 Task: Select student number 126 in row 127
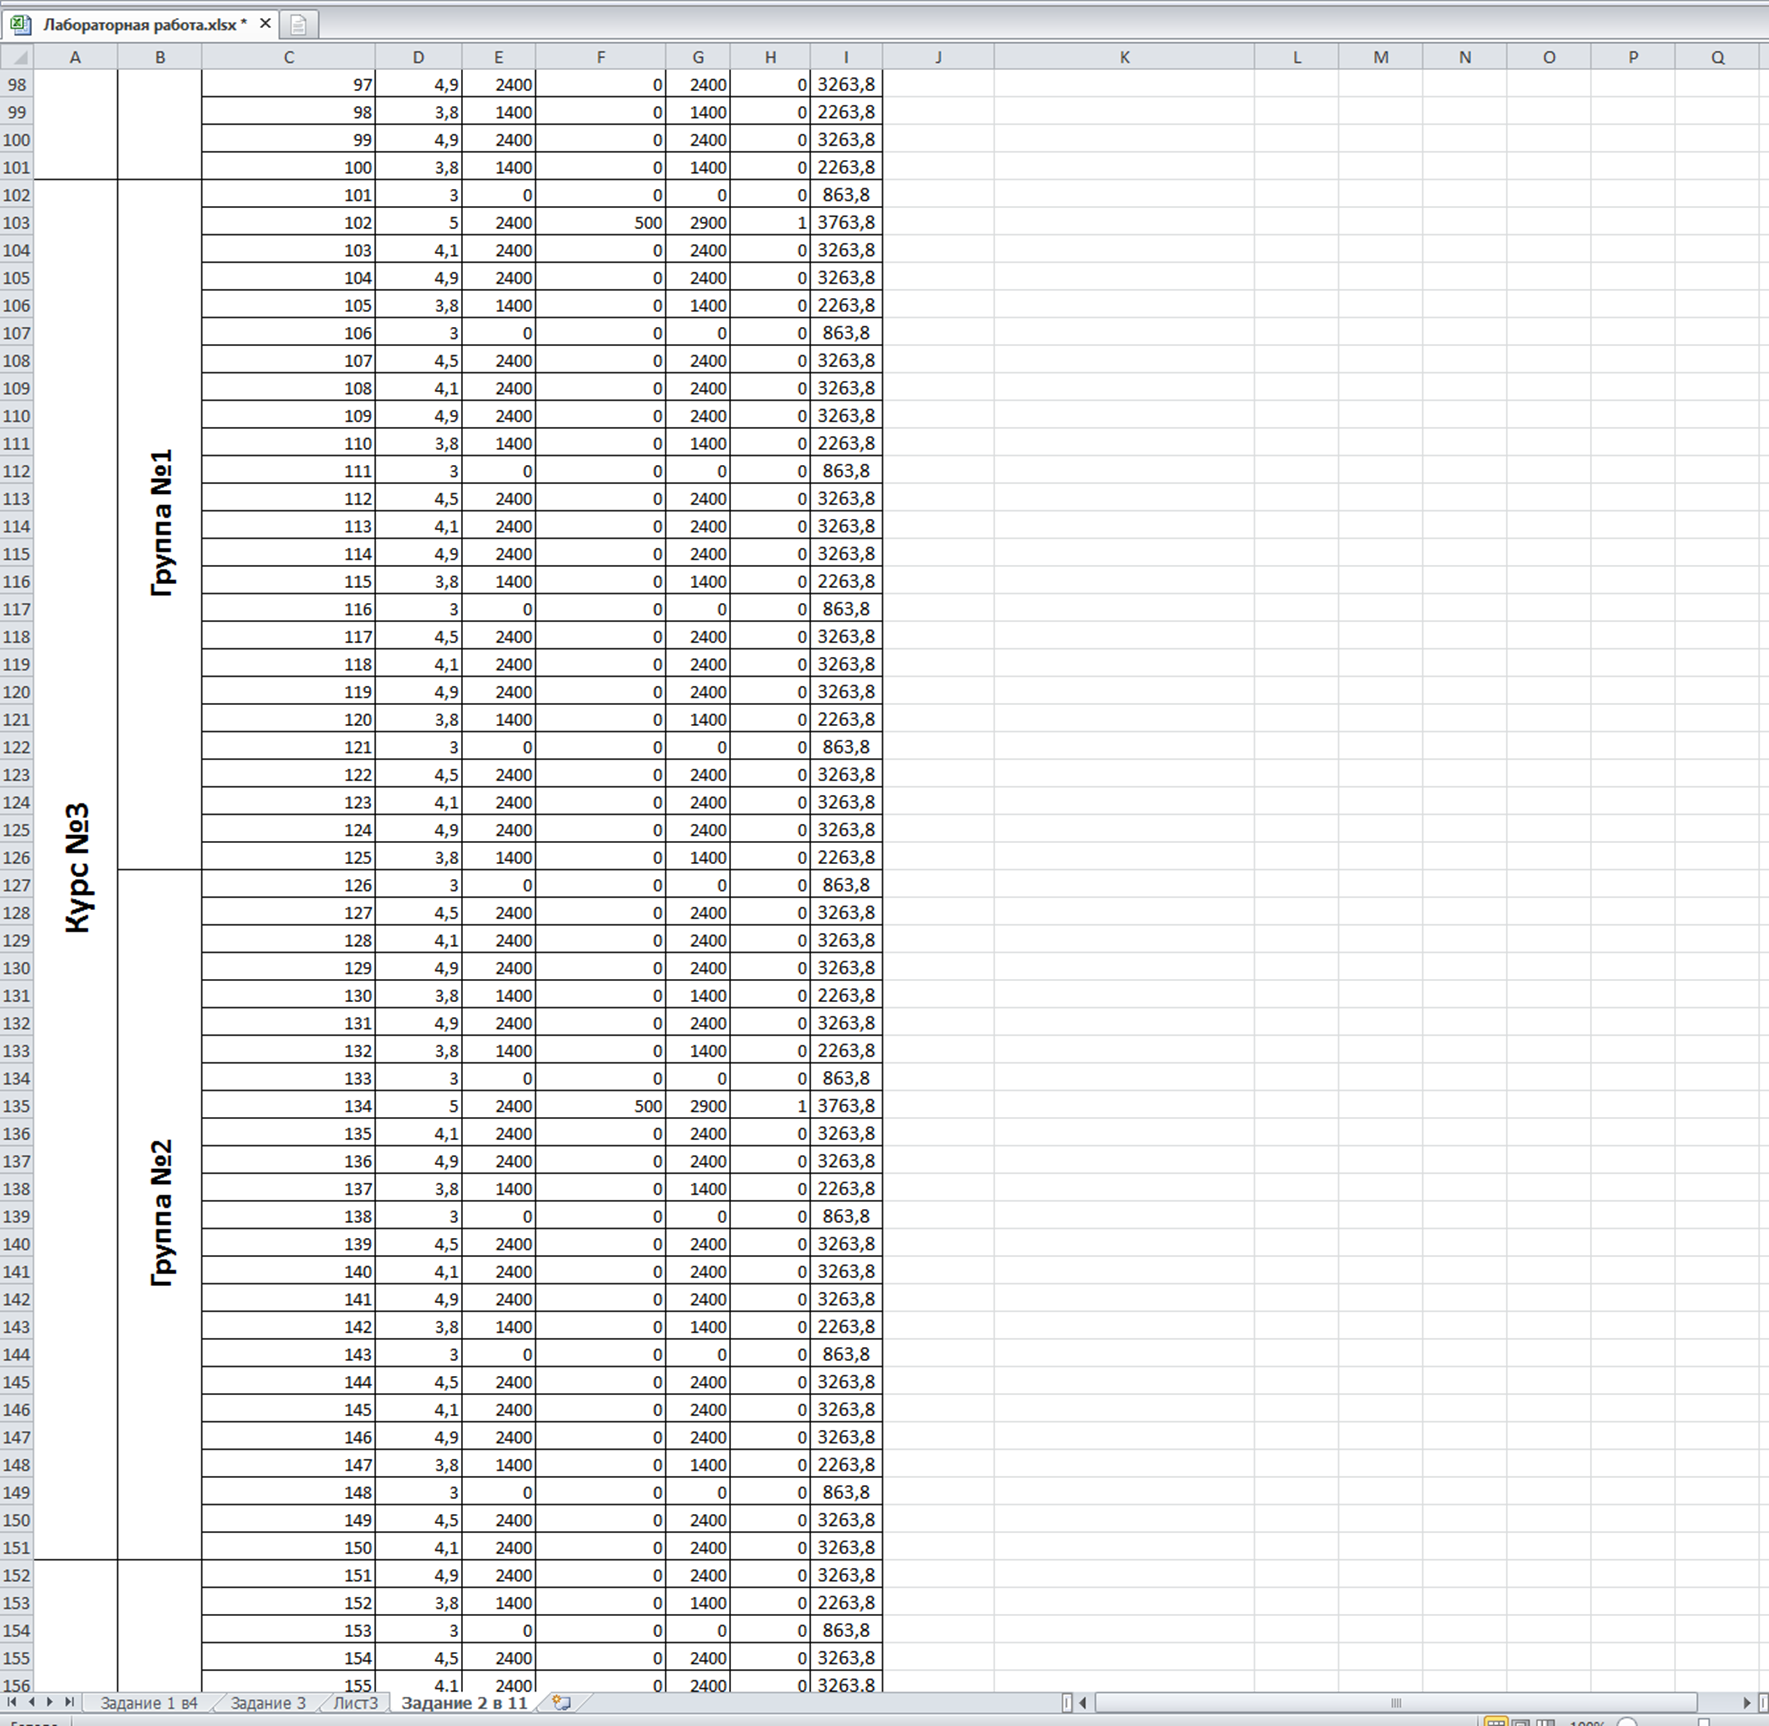(x=289, y=885)
